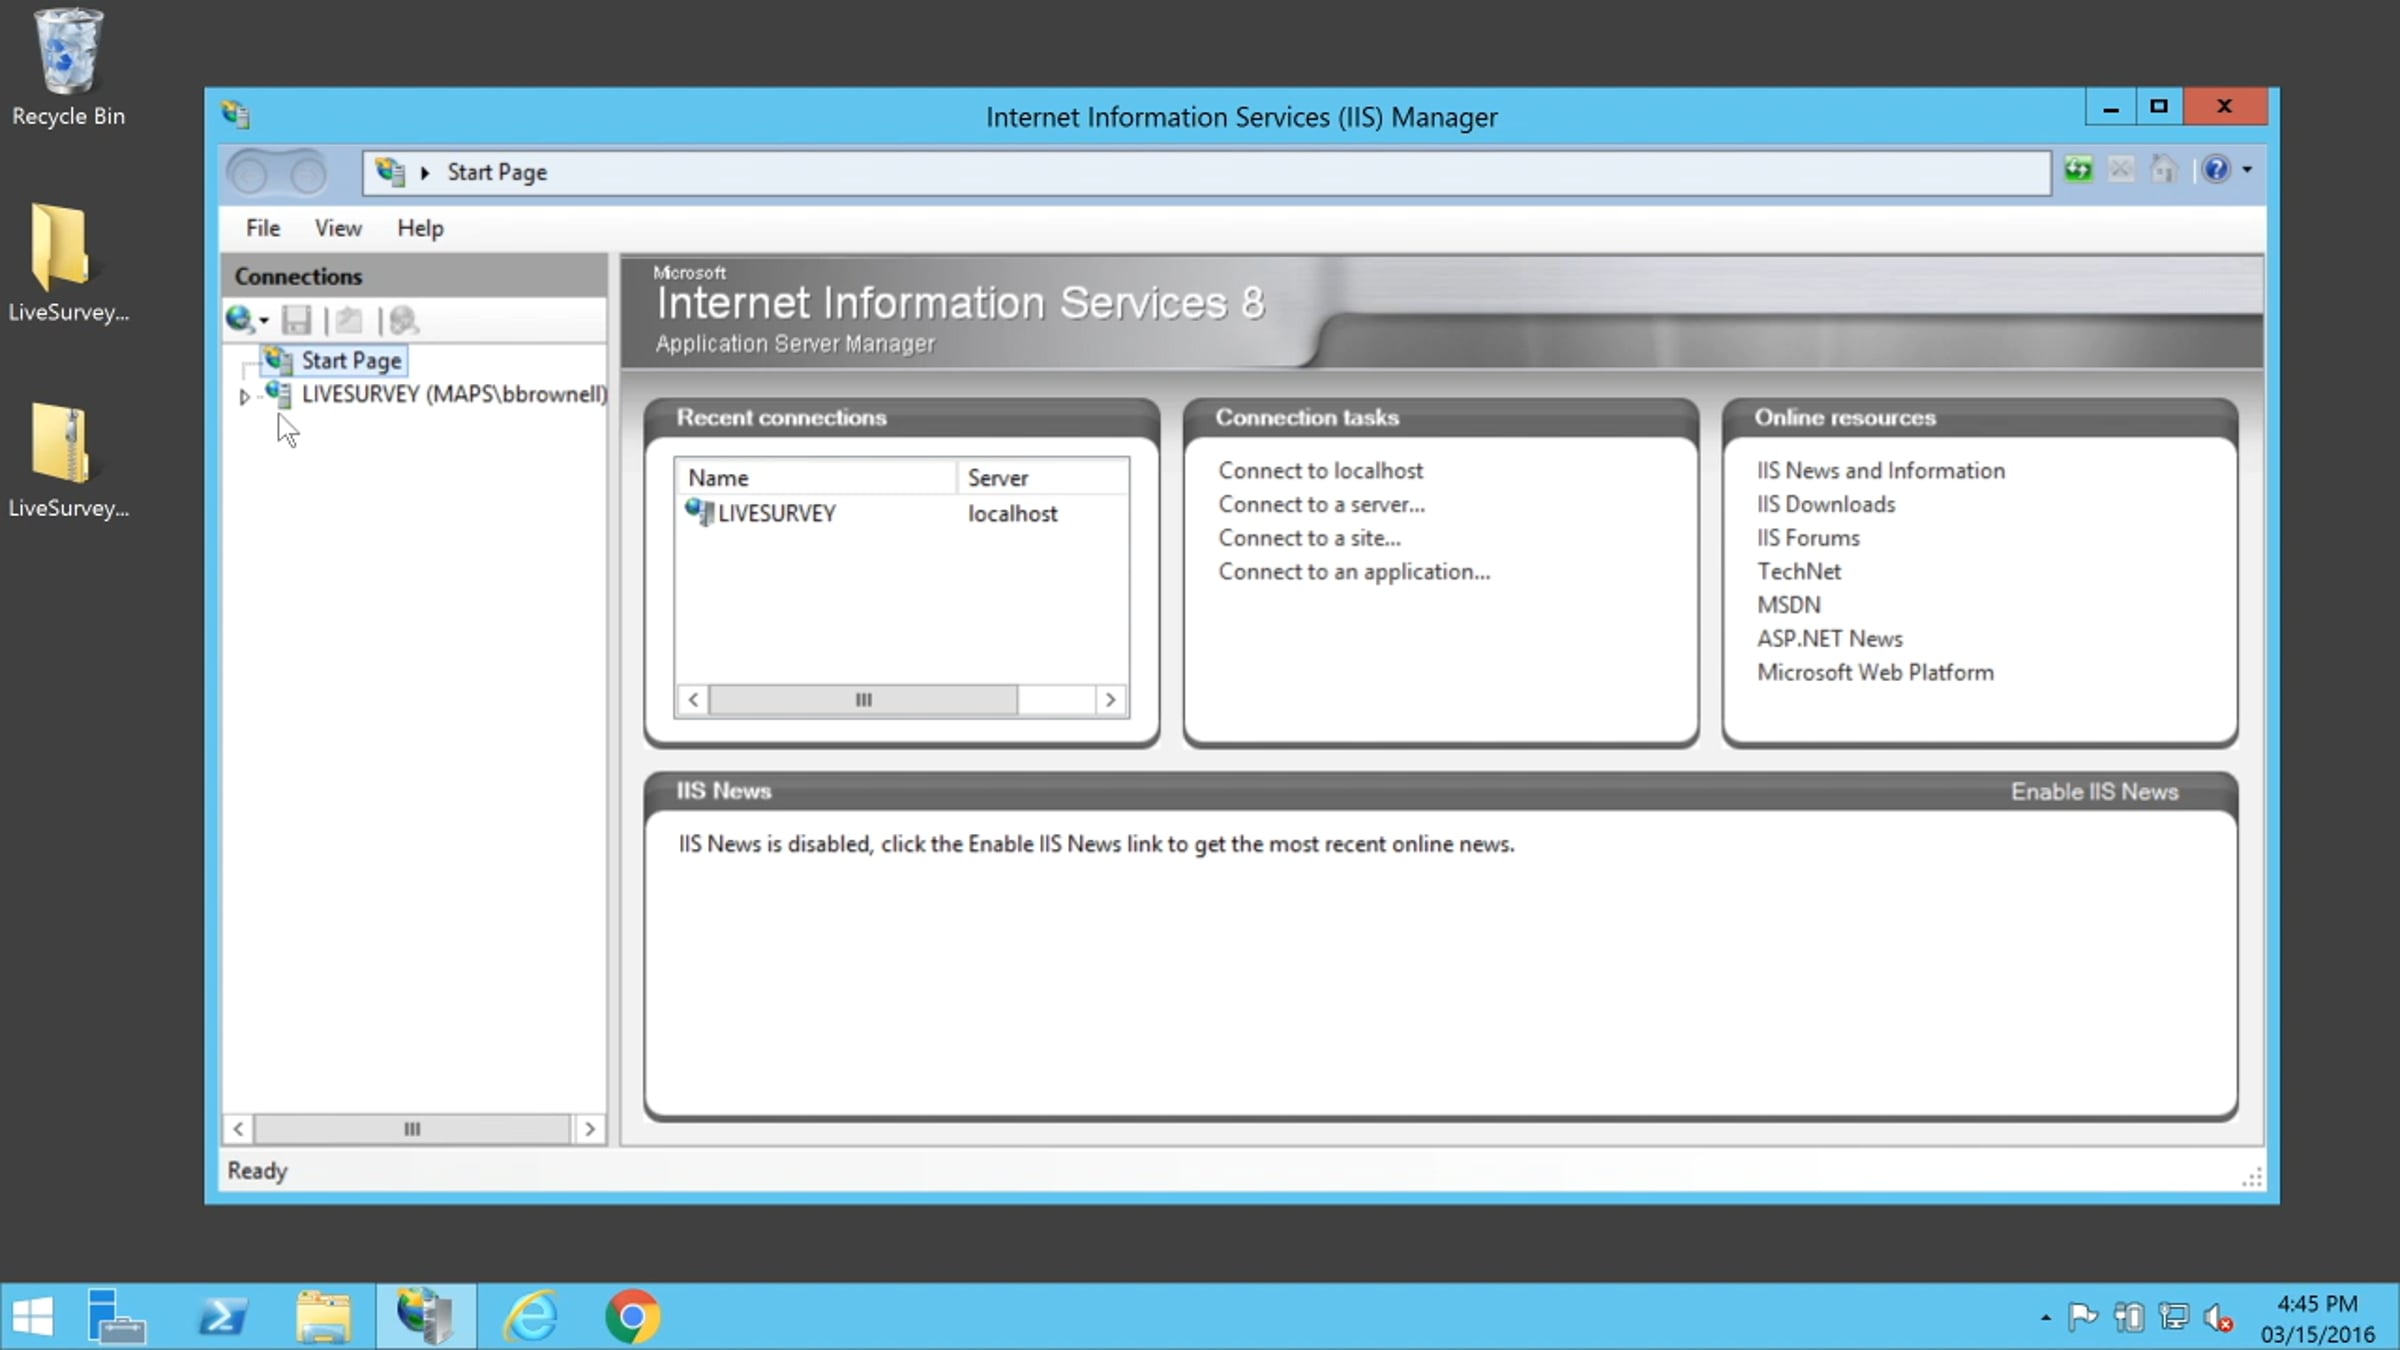Expand the Help icon dropdown arrow

2247,170
